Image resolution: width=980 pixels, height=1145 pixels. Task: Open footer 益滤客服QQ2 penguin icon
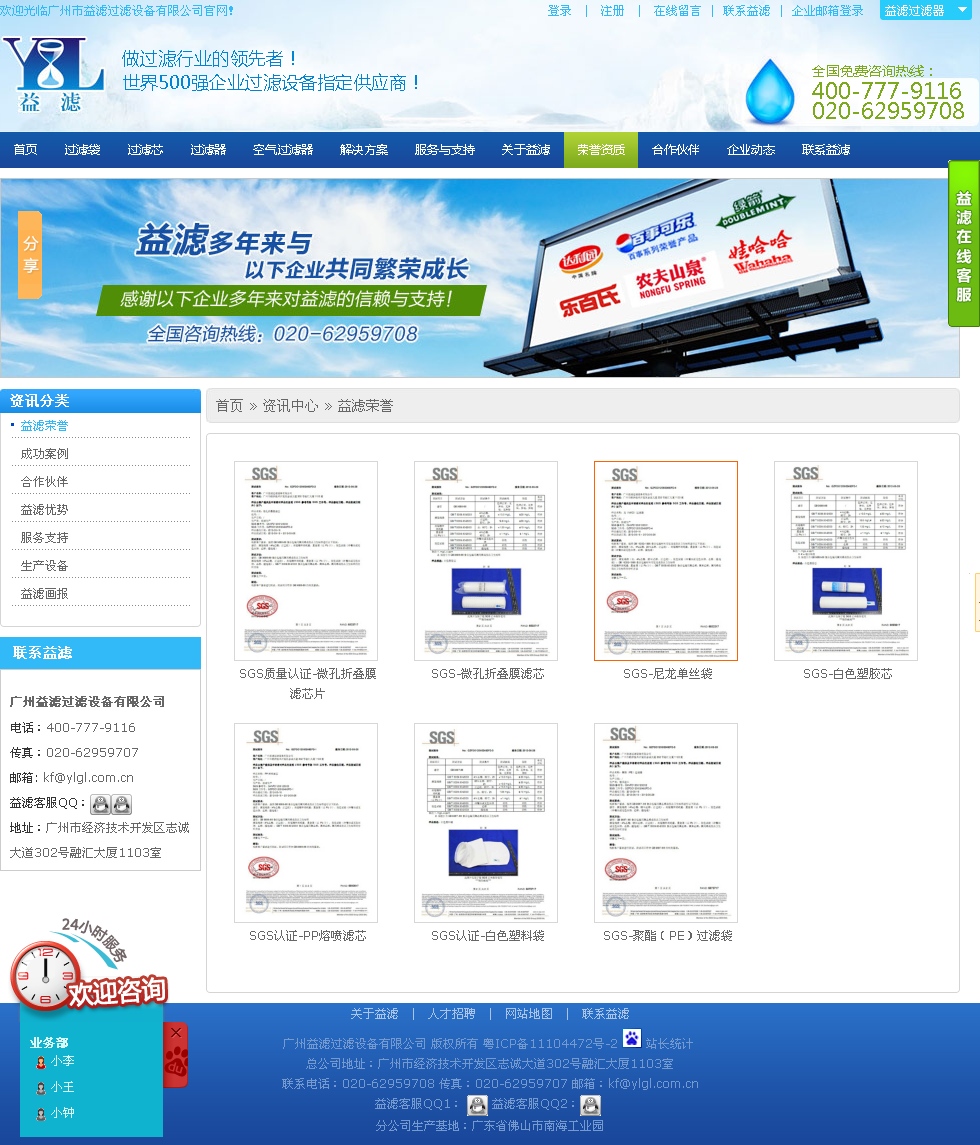tap(591, 1105)
